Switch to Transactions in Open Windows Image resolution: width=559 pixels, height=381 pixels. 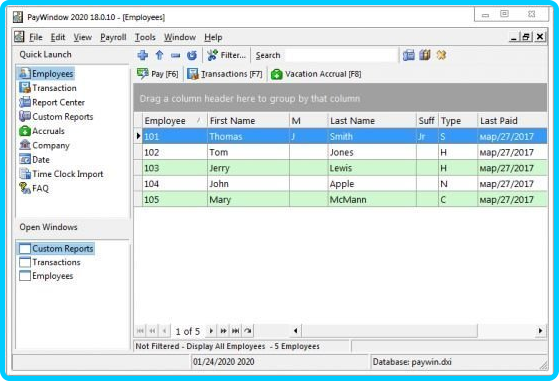coord(50,262)
